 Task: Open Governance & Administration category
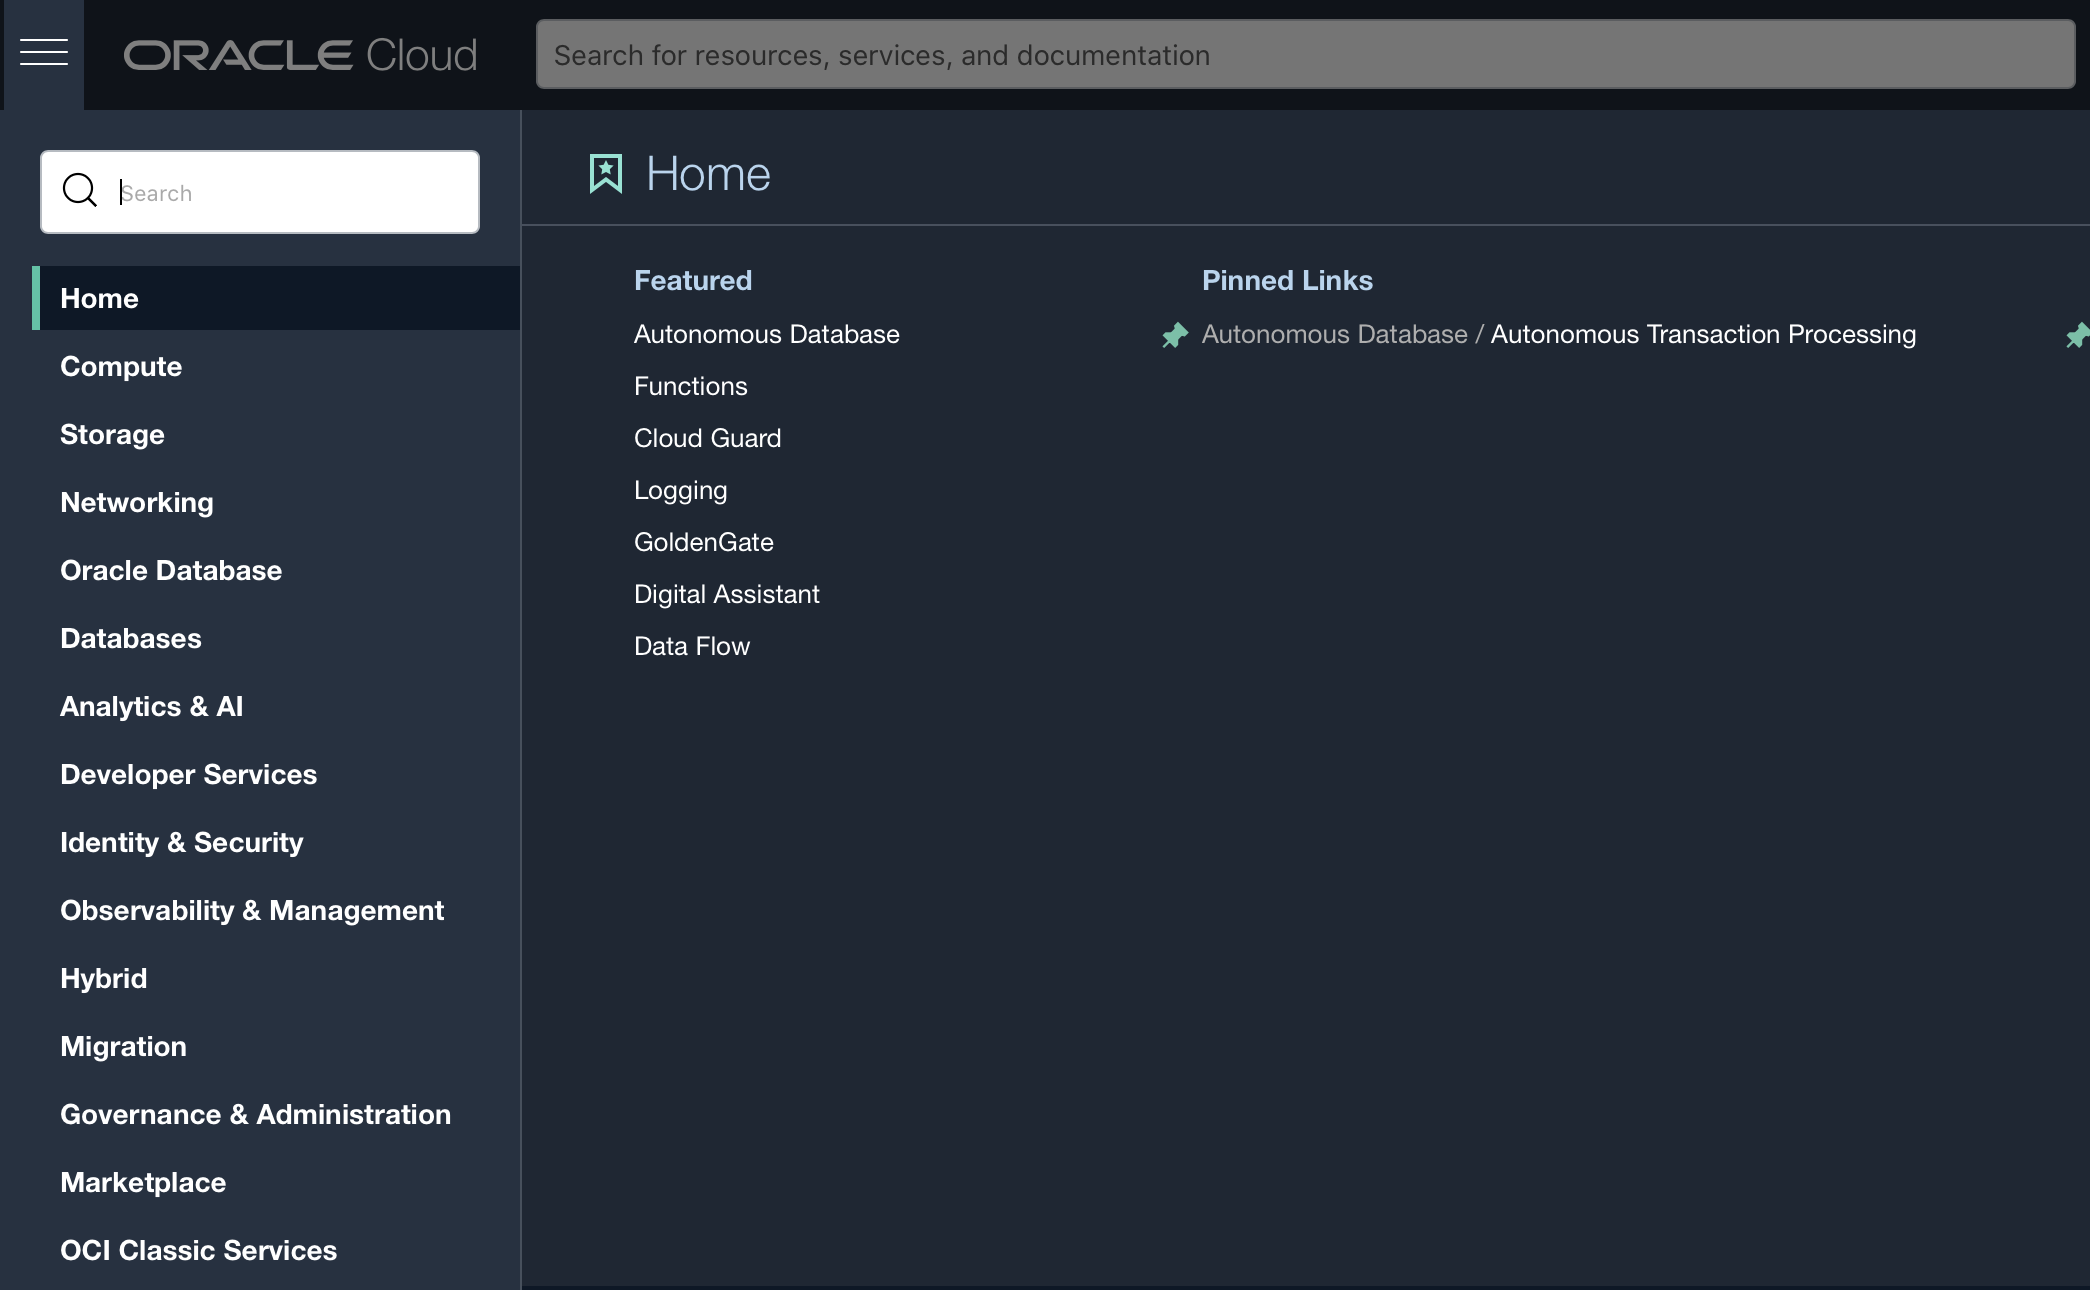[256, 1114]
